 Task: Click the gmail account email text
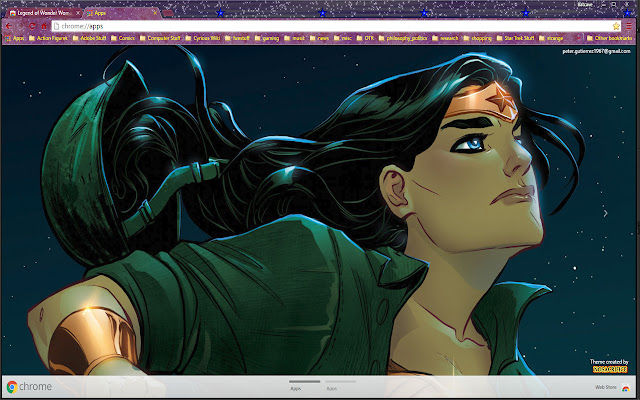(x=596, y=51)
